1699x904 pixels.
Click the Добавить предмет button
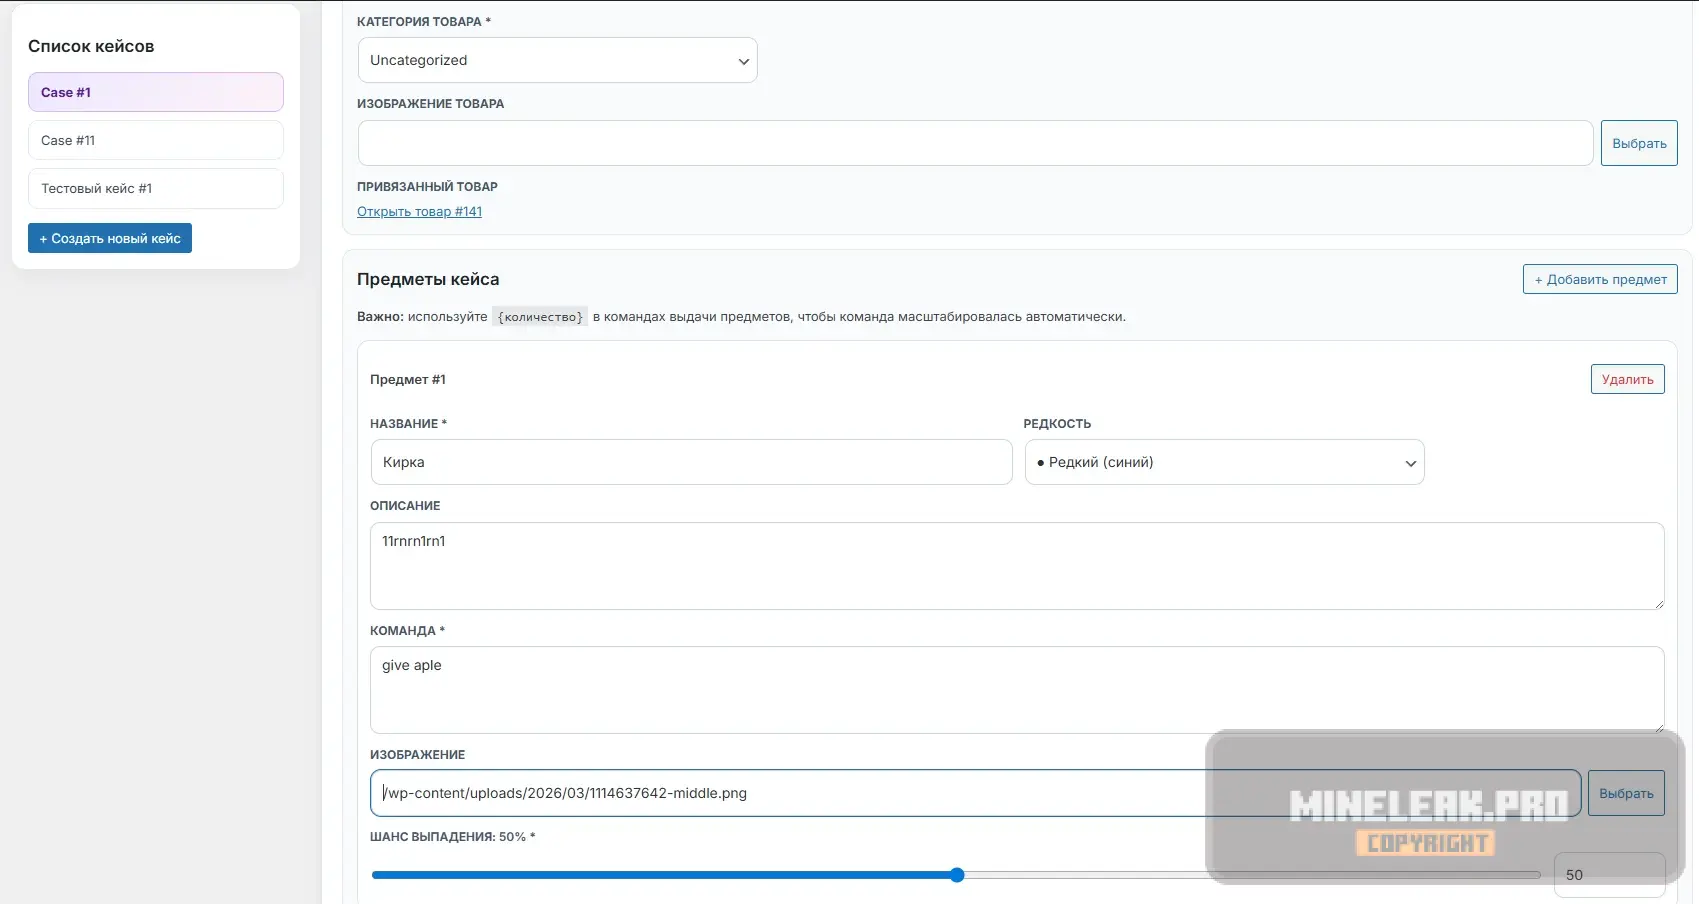[1599, 279]
